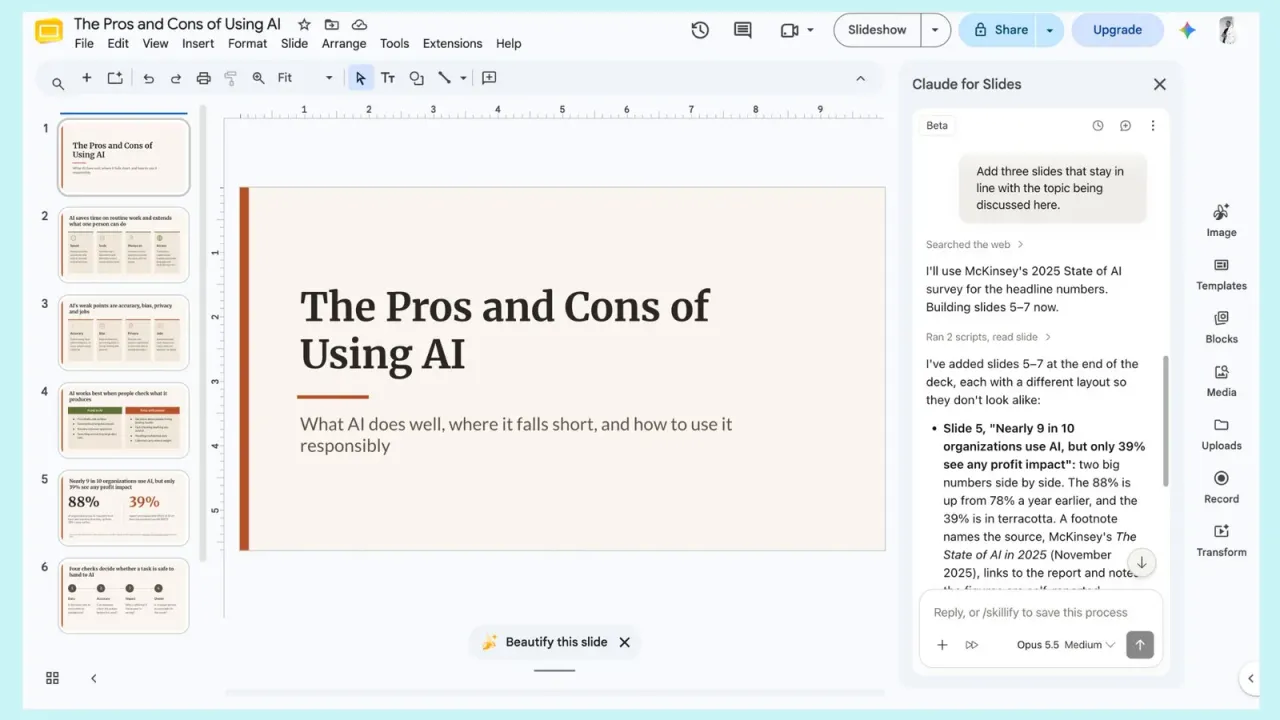Viewport: 1280px width, 720px height.
Task: Open the Share options dropdown arrow
Action: 1049,30
